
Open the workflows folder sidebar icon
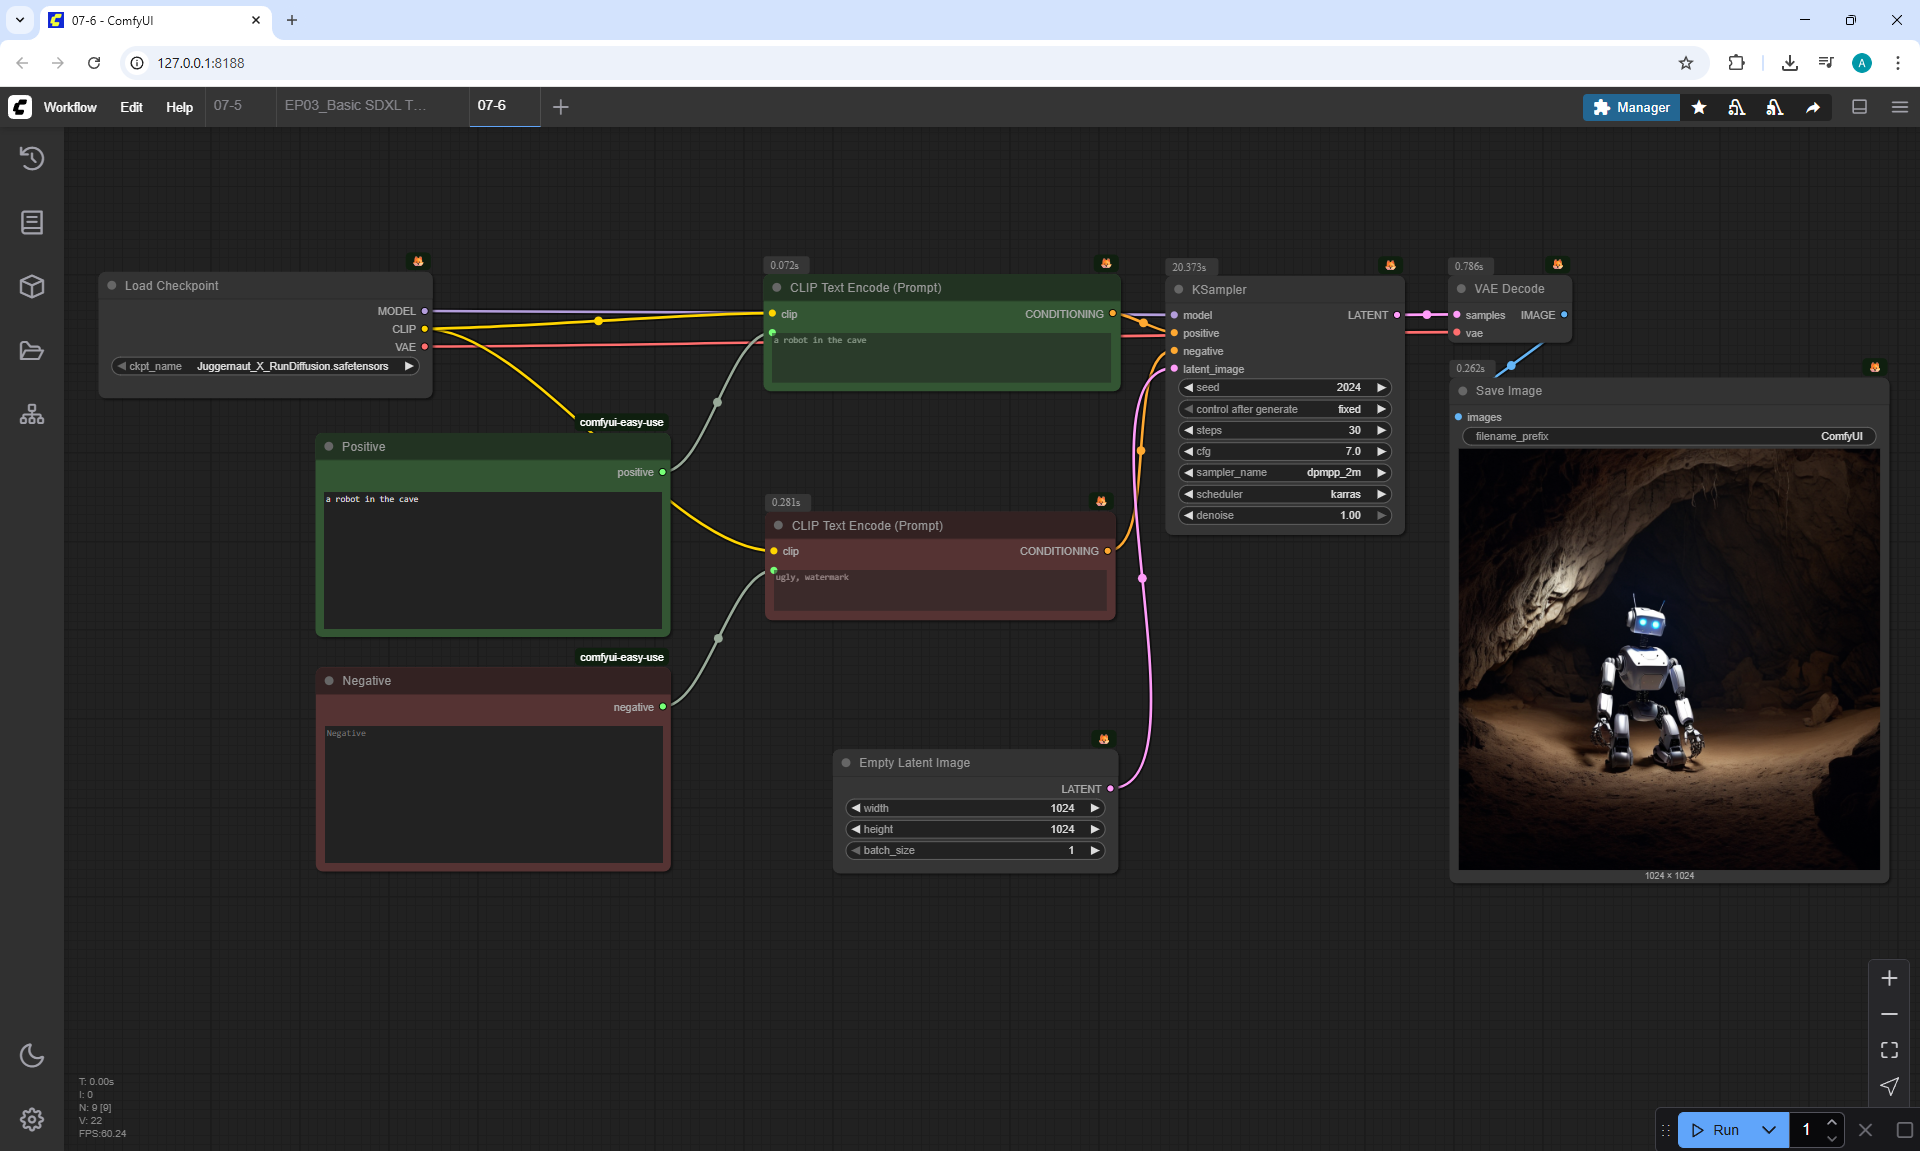pyautogui.click(x=32, y=351)
